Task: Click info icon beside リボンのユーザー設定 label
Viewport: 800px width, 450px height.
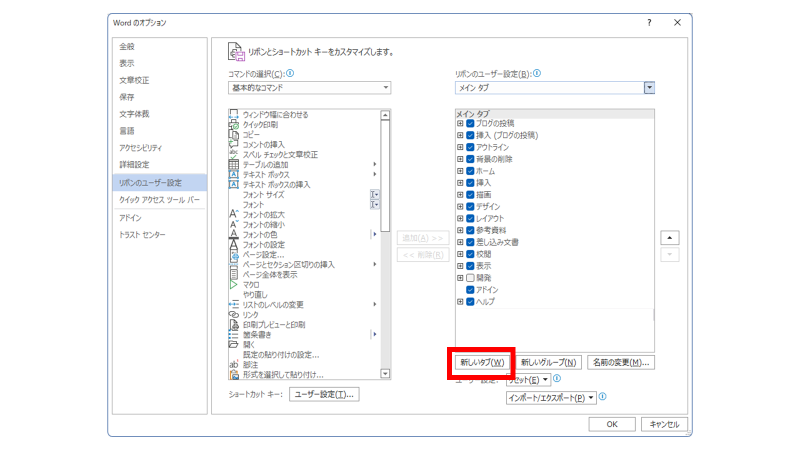Action: point(537,73)
